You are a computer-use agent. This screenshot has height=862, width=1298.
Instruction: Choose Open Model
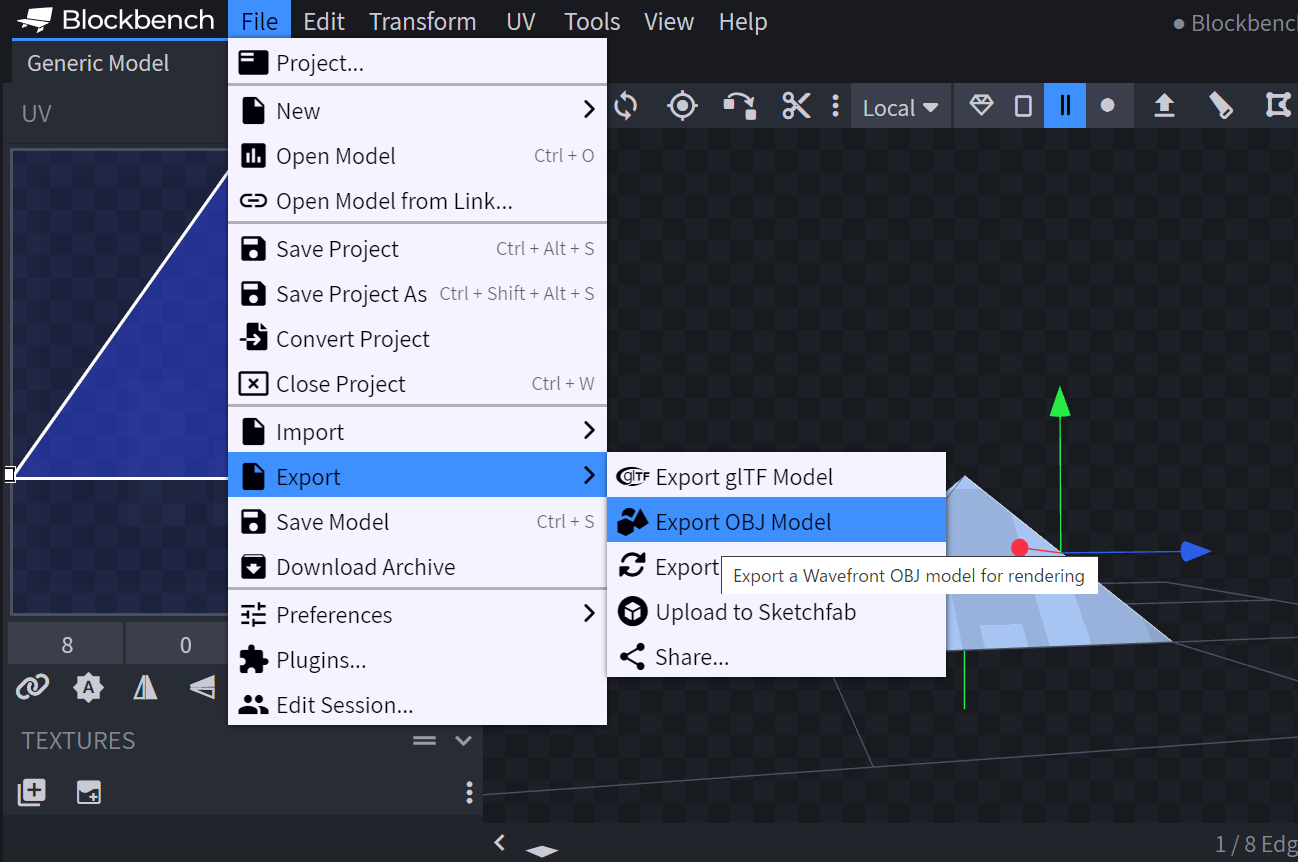[418, 155]
